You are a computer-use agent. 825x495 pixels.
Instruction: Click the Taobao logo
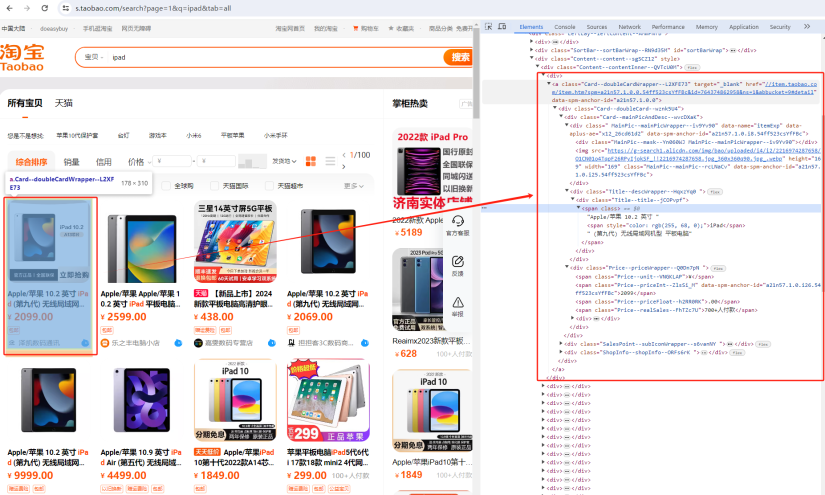22,57
